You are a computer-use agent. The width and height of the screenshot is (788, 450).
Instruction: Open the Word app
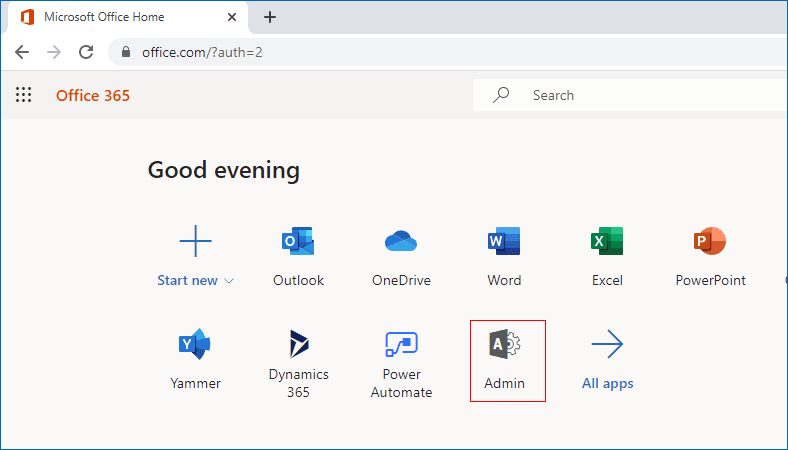point(504,256)
